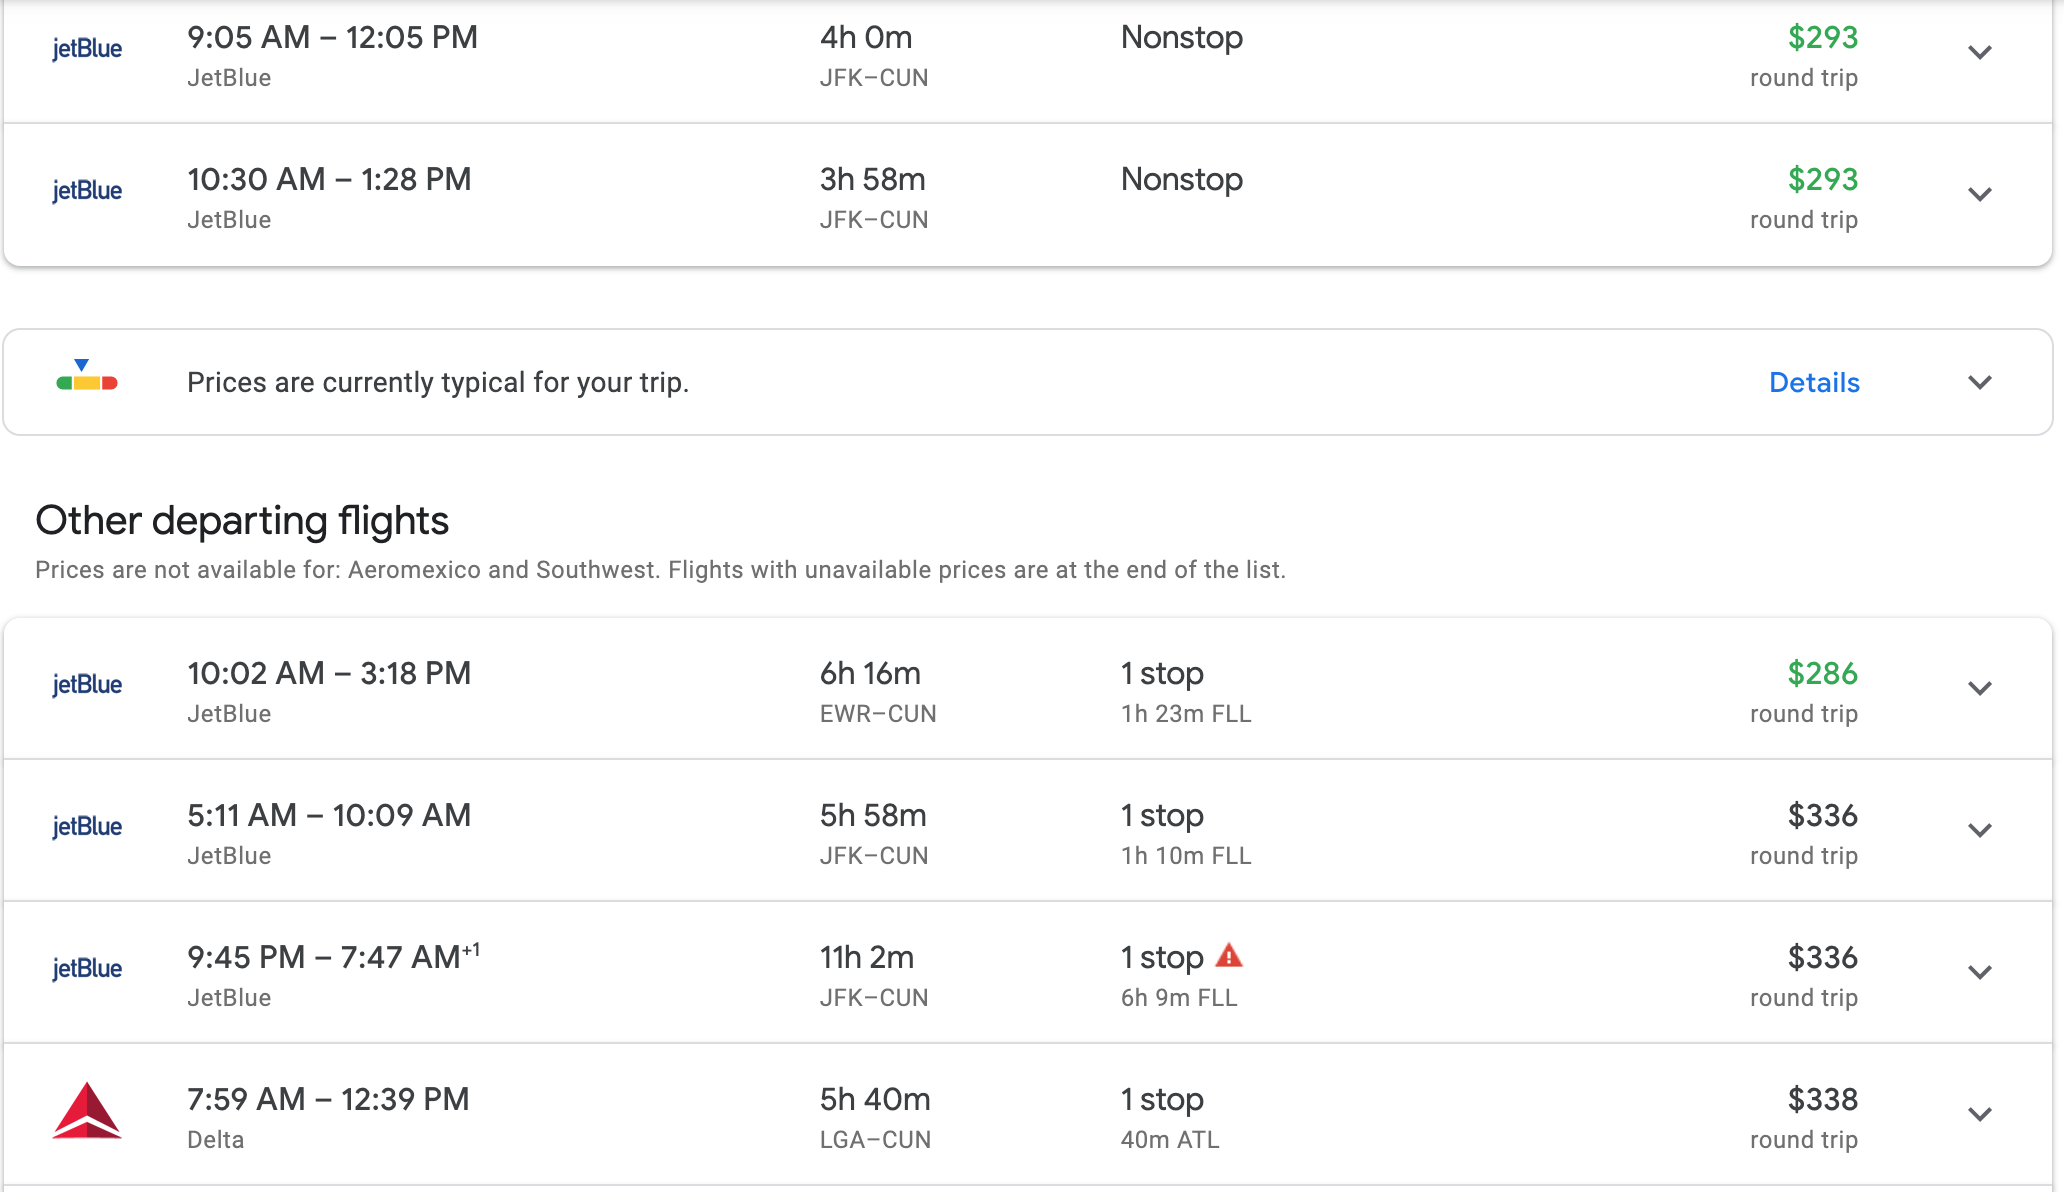
Task: Expand the 10:30 AM nonstop flight details
Action: (1980, 195)
